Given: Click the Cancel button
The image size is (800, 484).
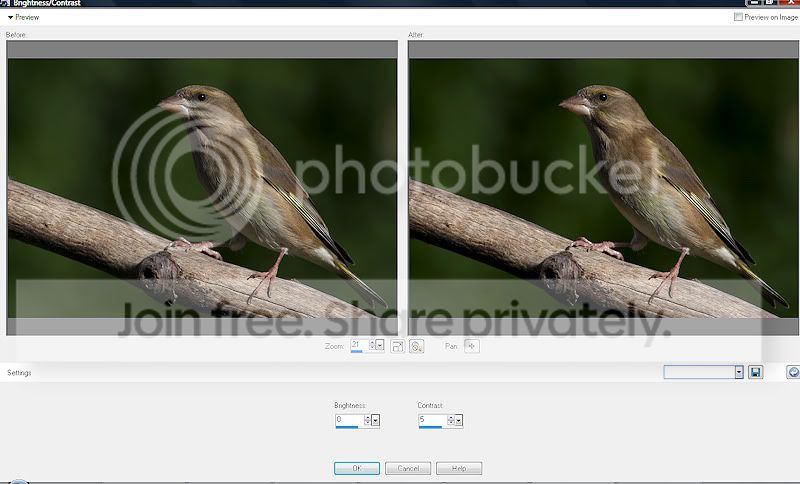Looking at the screenshot, I should [x=408, y=468].
